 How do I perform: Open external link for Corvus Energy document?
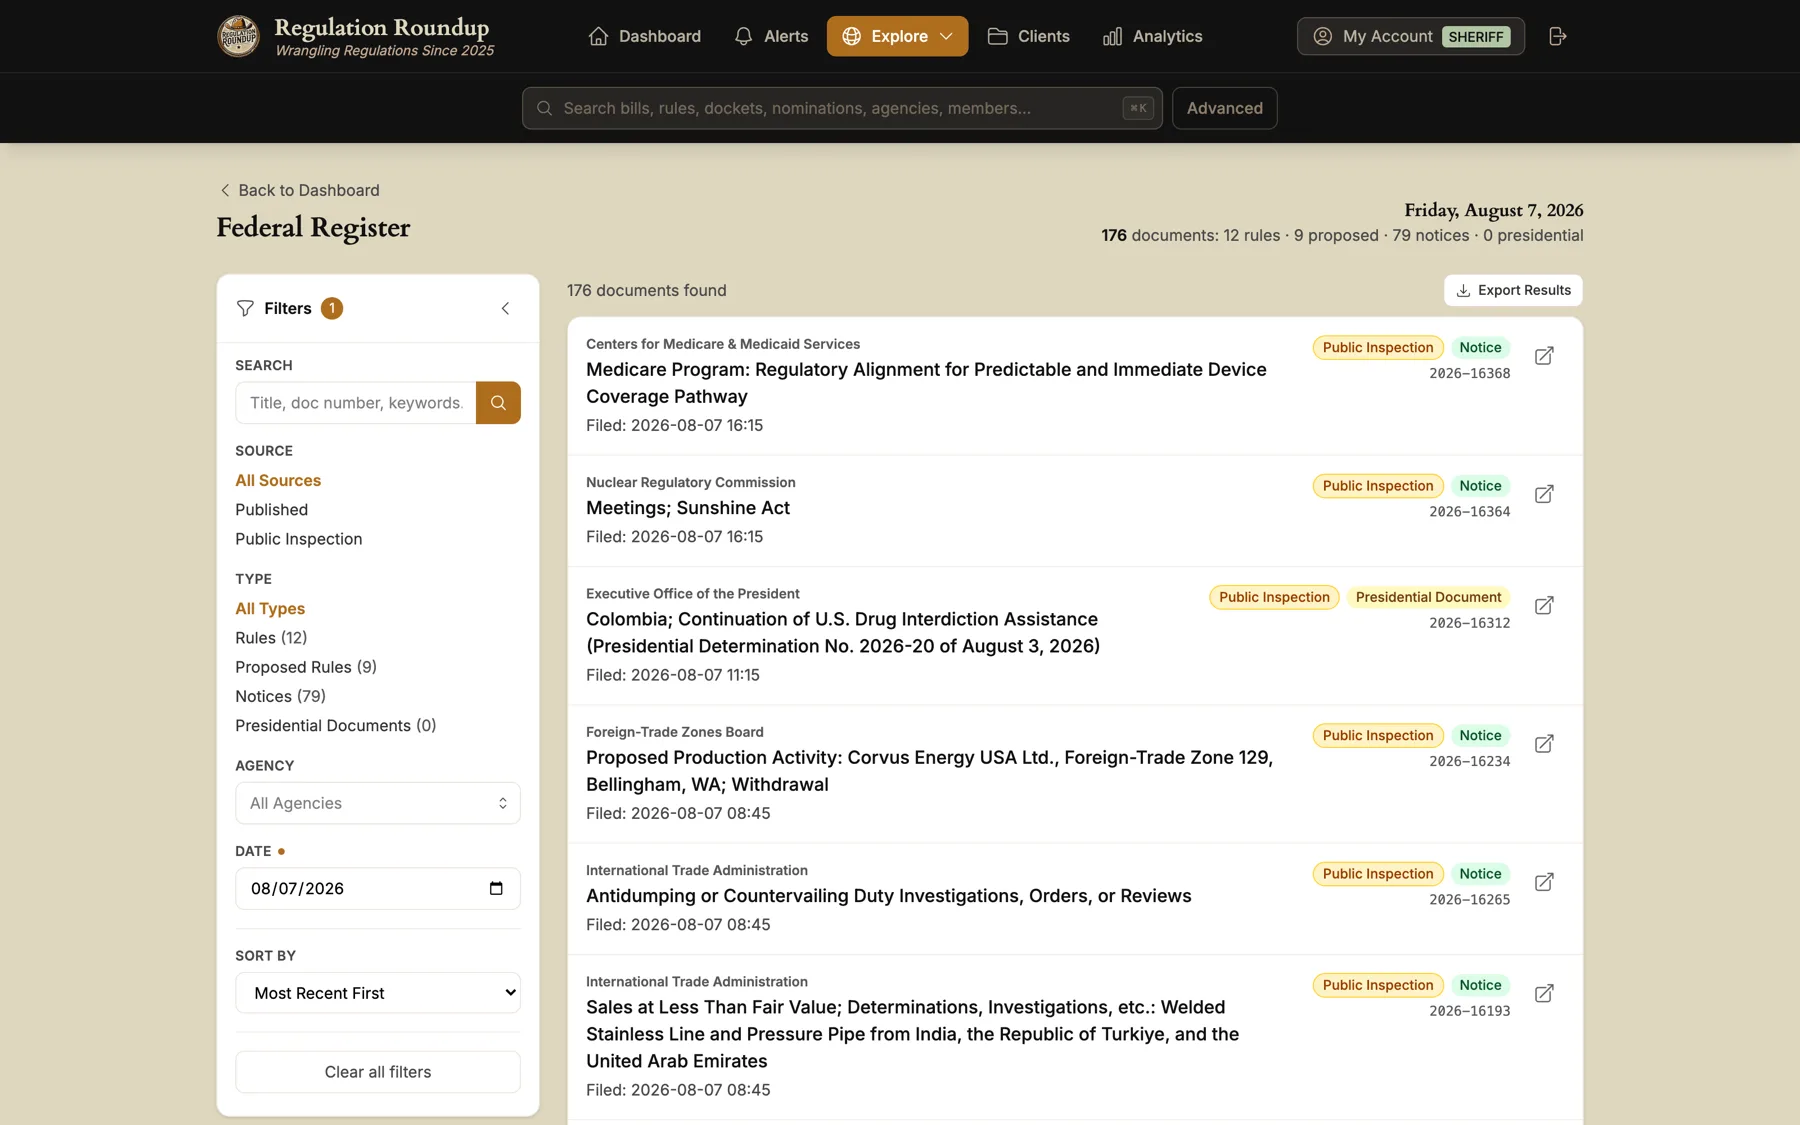[1544, 743]
